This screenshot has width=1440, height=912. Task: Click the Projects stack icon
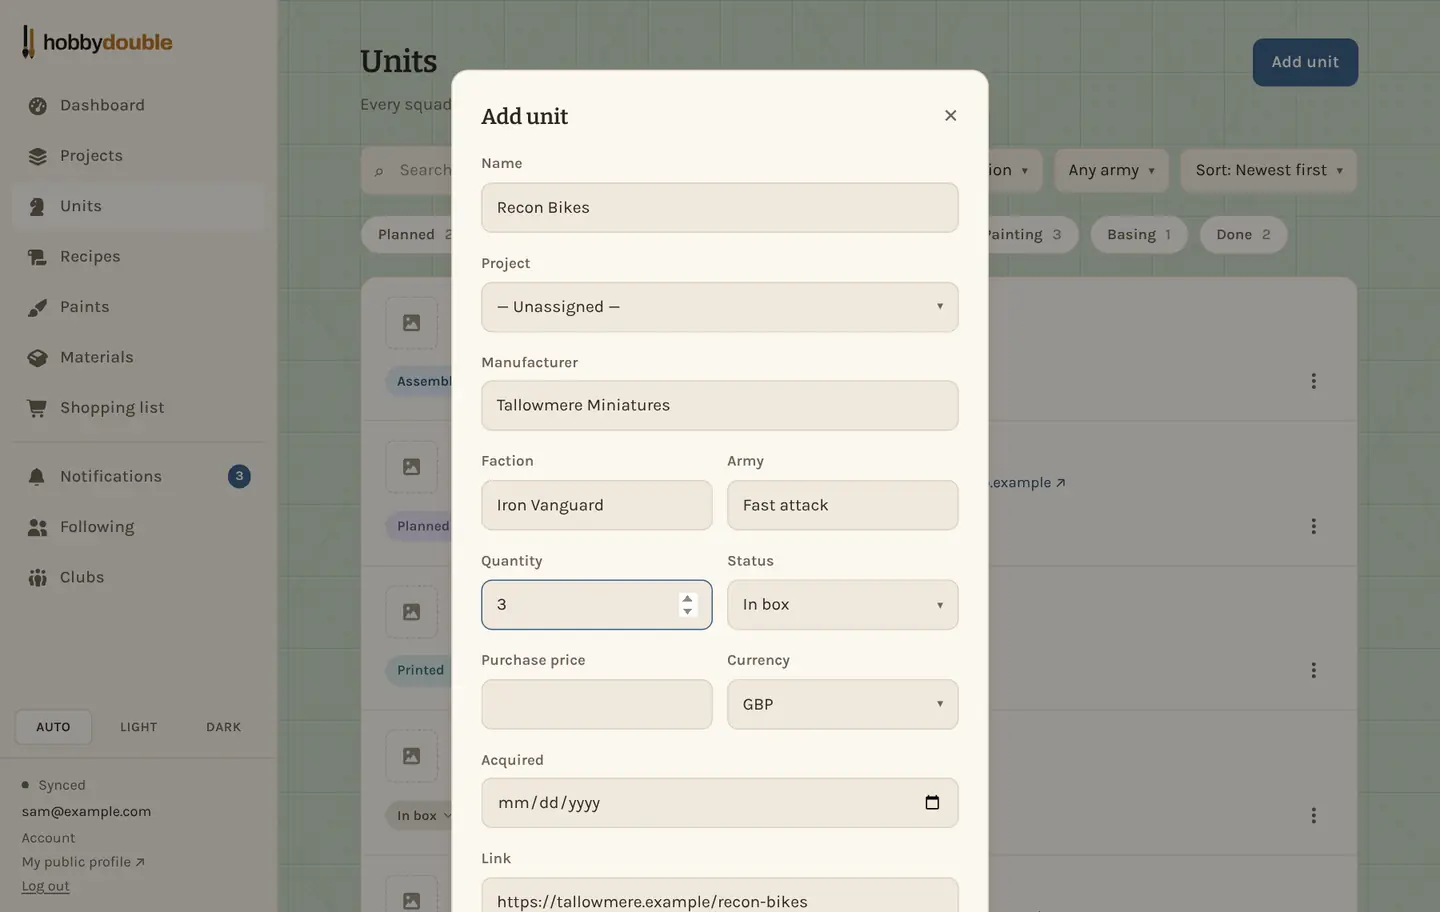38,156
